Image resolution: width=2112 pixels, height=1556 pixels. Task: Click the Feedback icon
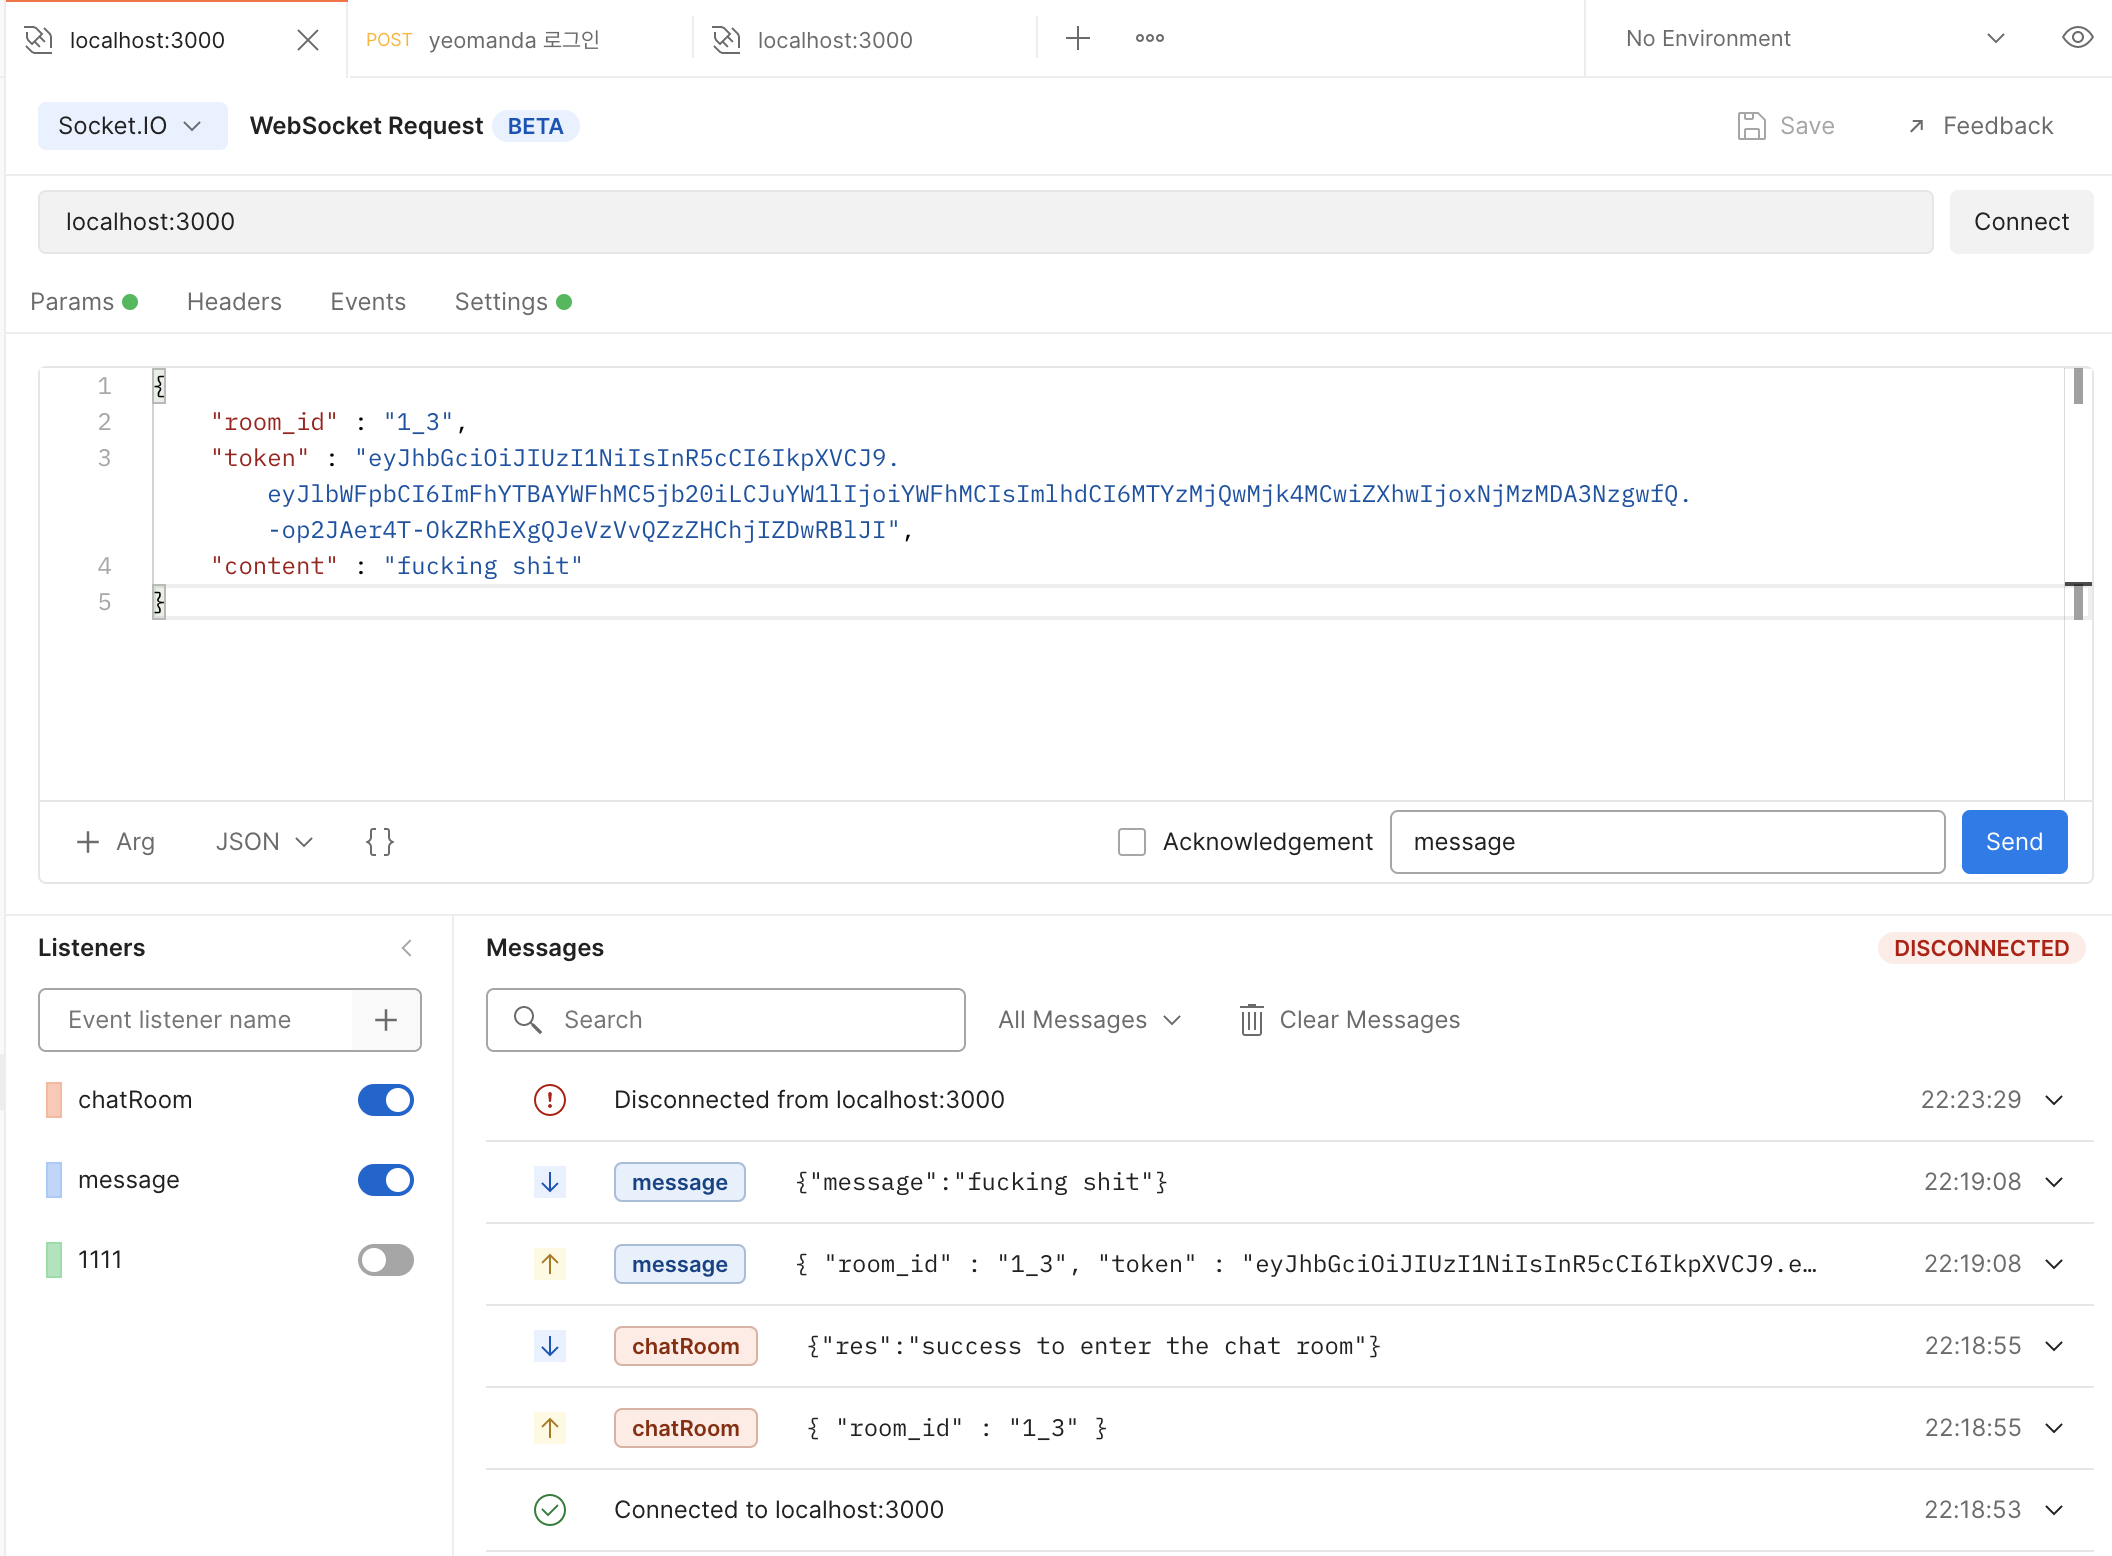[x=1917, y=126]
